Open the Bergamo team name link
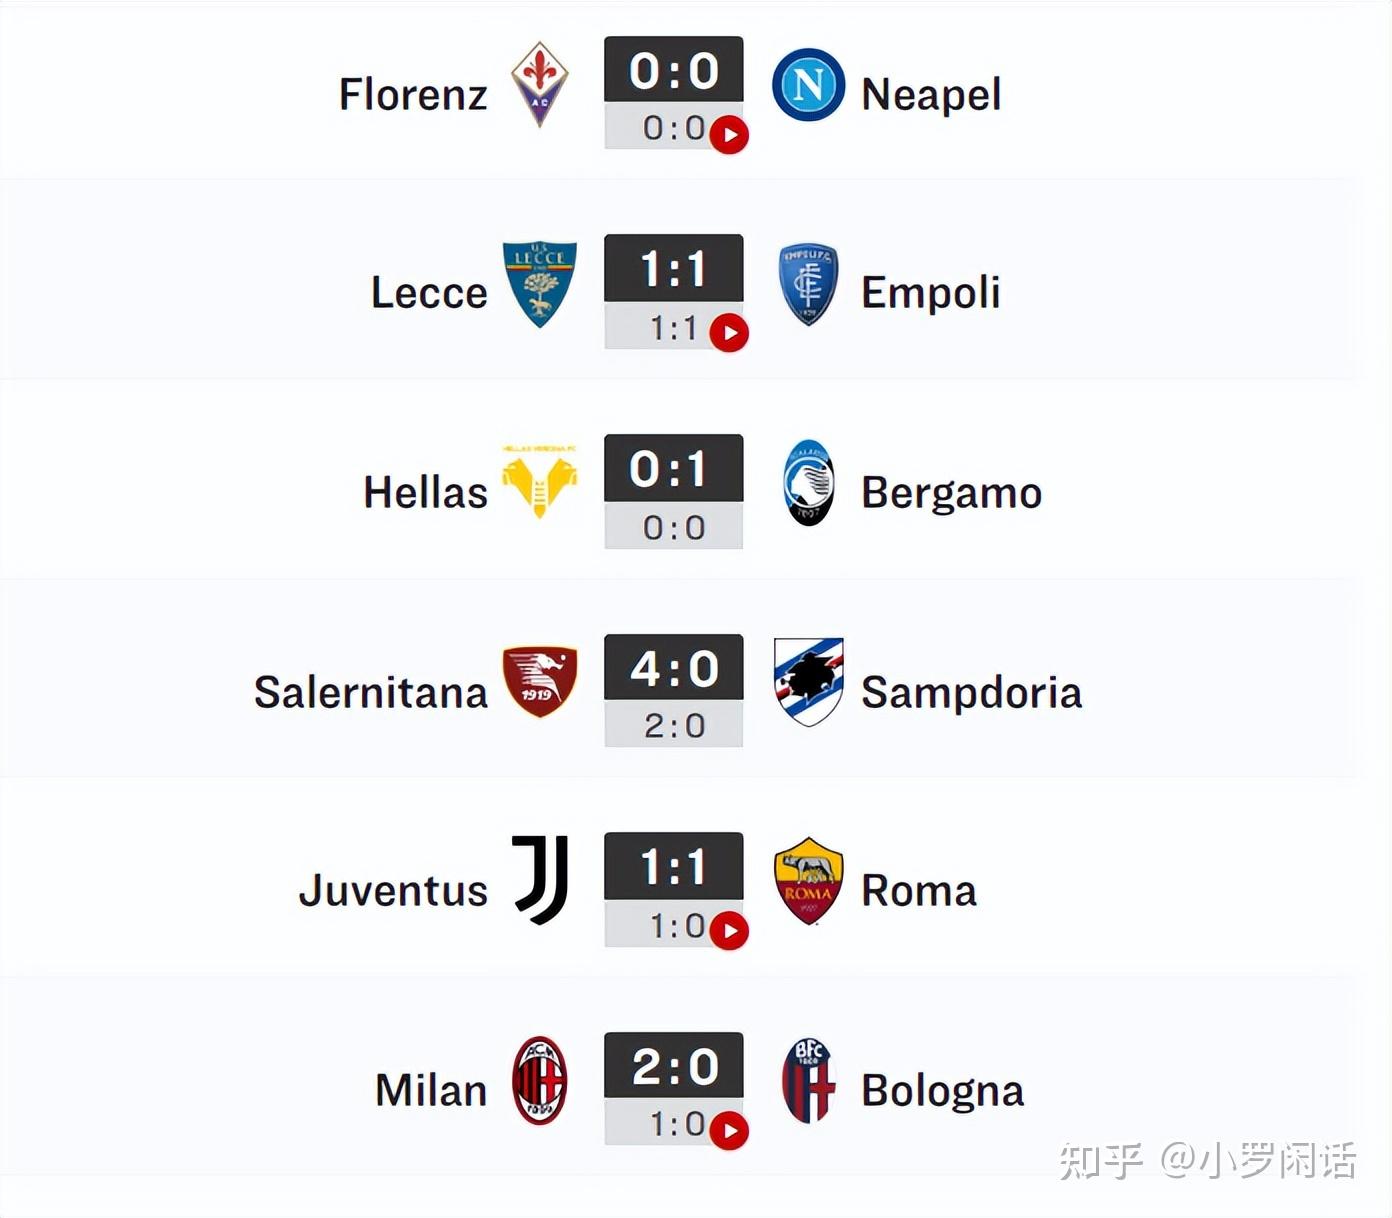1392x1218 pixels. pos(951,493)
